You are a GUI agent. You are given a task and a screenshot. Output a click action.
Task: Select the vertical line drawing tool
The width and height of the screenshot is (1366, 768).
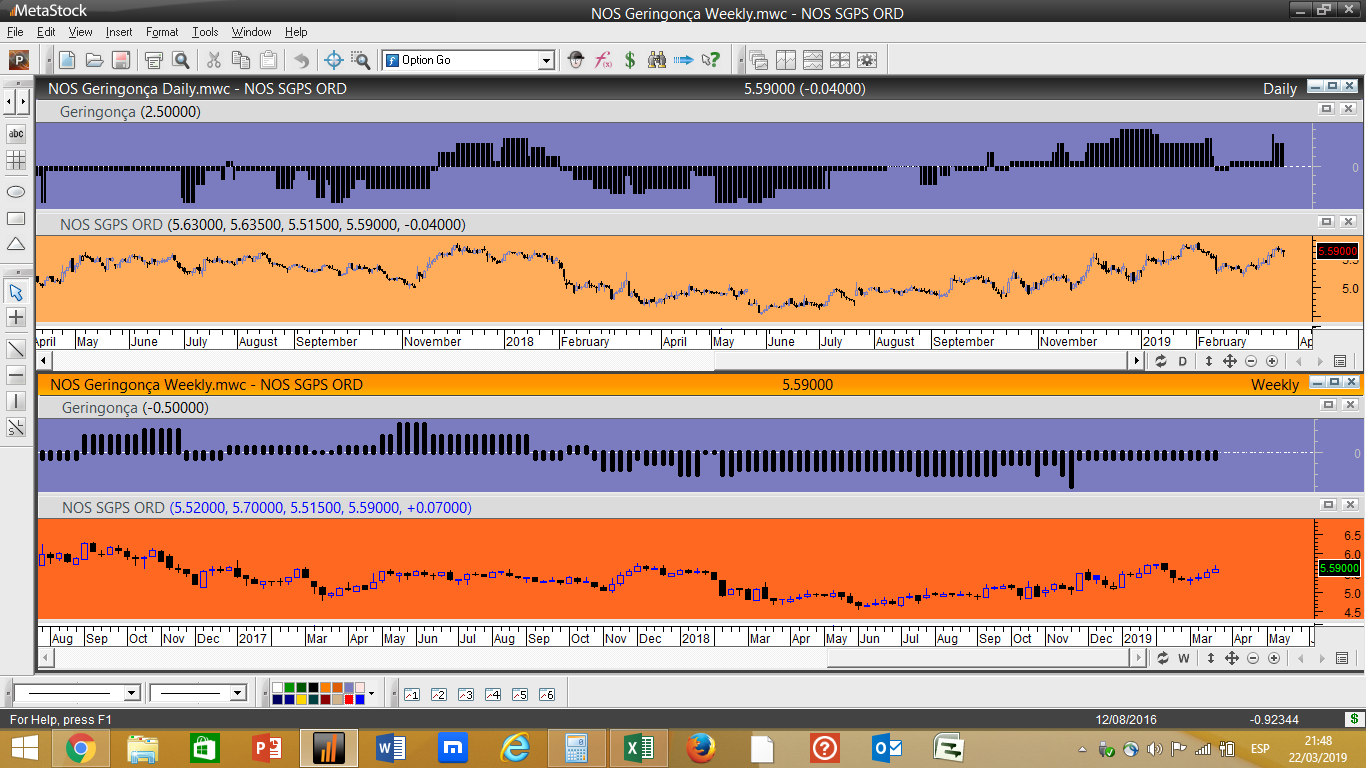(16, 401)
